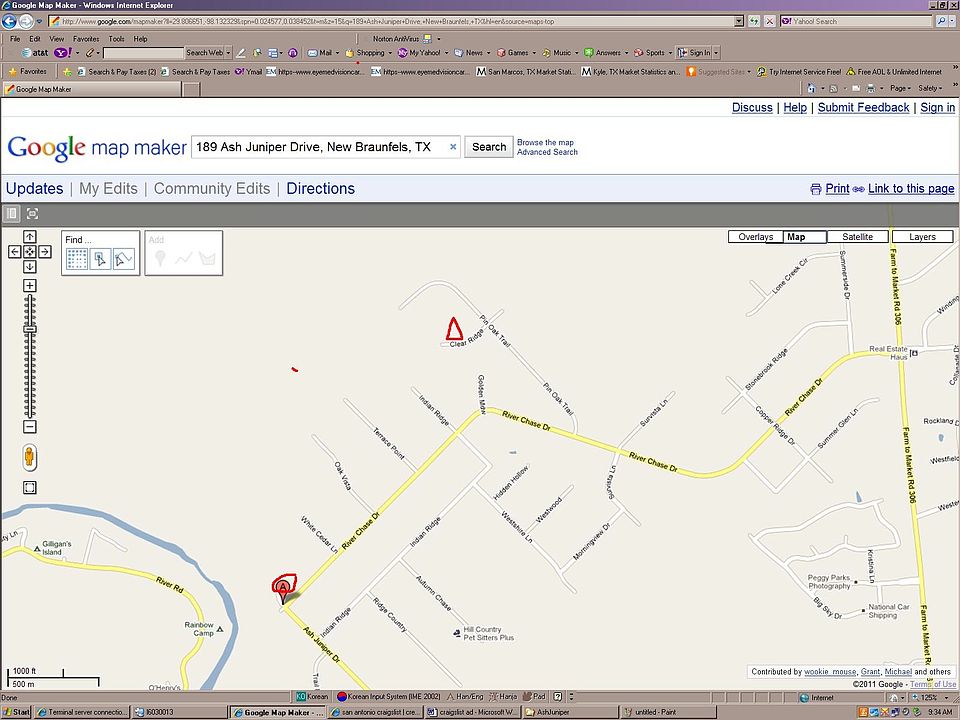
Task: Open the address bar dropdown
Action: click(739, 21)
